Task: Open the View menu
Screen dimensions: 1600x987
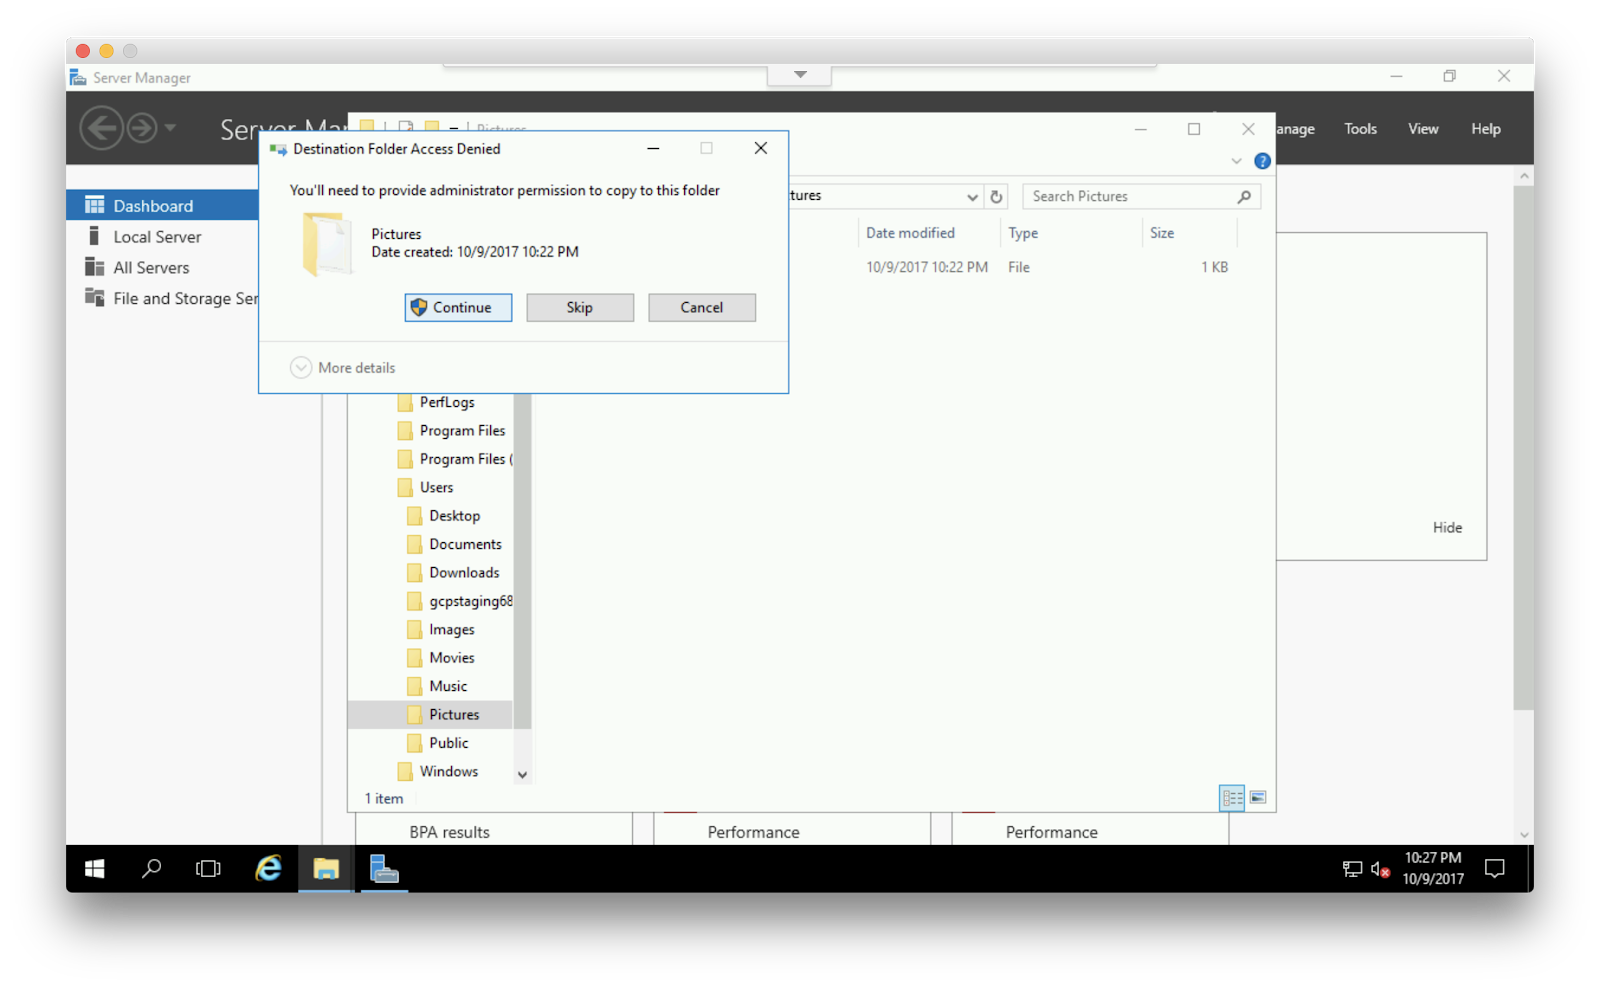Action: pyautogui.click(x=1422, y=128)
